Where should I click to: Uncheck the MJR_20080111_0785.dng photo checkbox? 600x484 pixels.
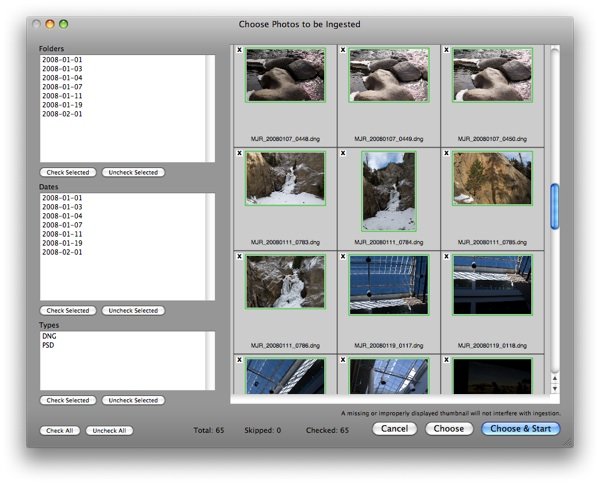tap(448, 153)
